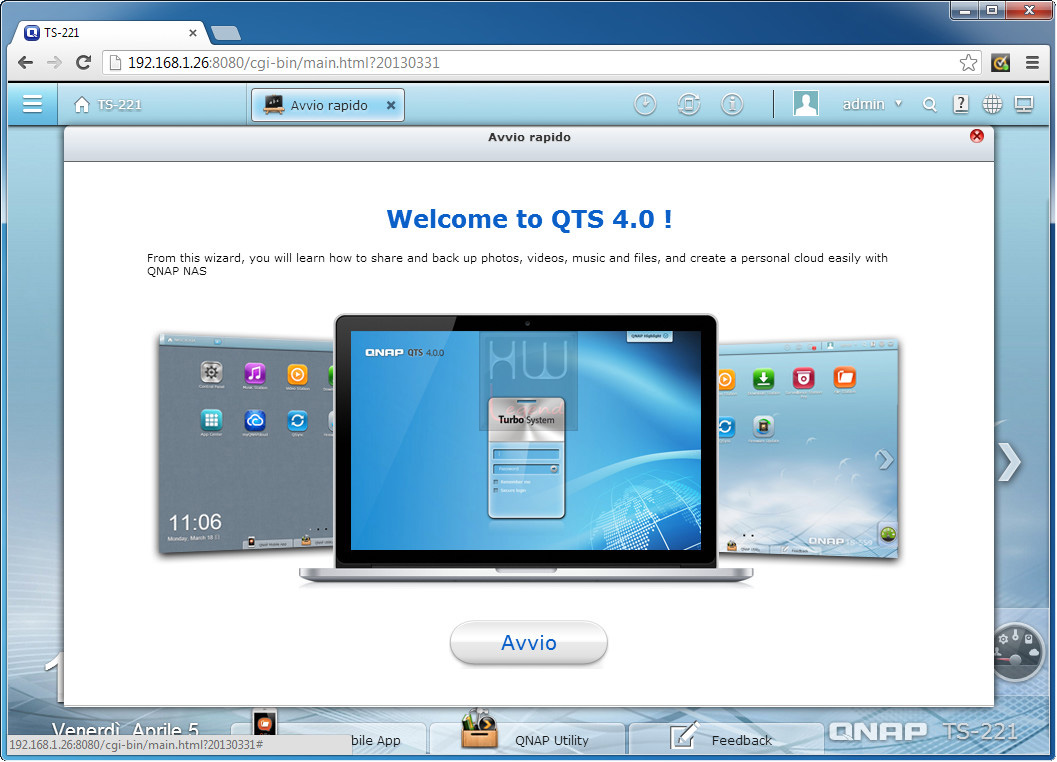Go to next desktop page arrow

(1009, 462)
